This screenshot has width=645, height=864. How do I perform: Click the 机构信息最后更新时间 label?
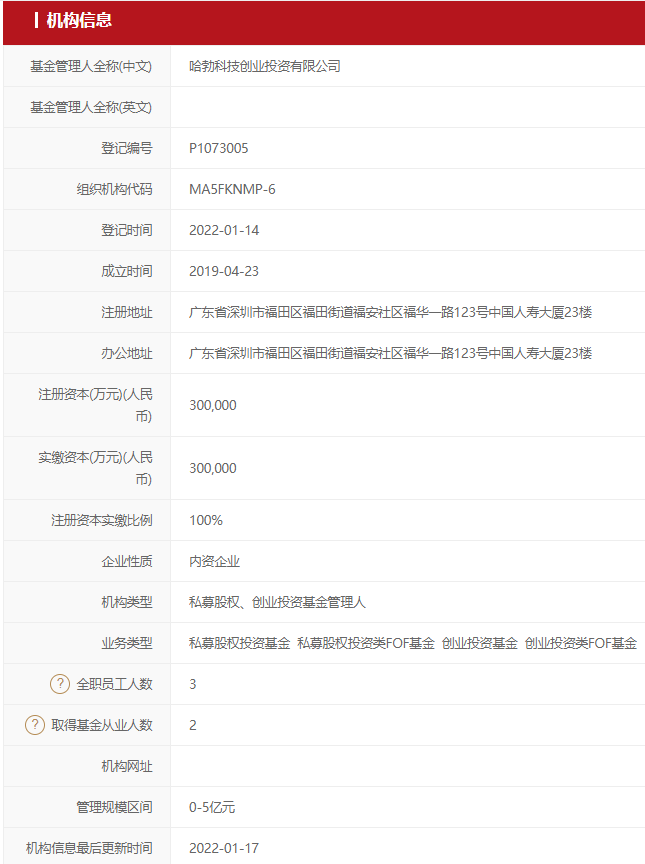point(89,848)
